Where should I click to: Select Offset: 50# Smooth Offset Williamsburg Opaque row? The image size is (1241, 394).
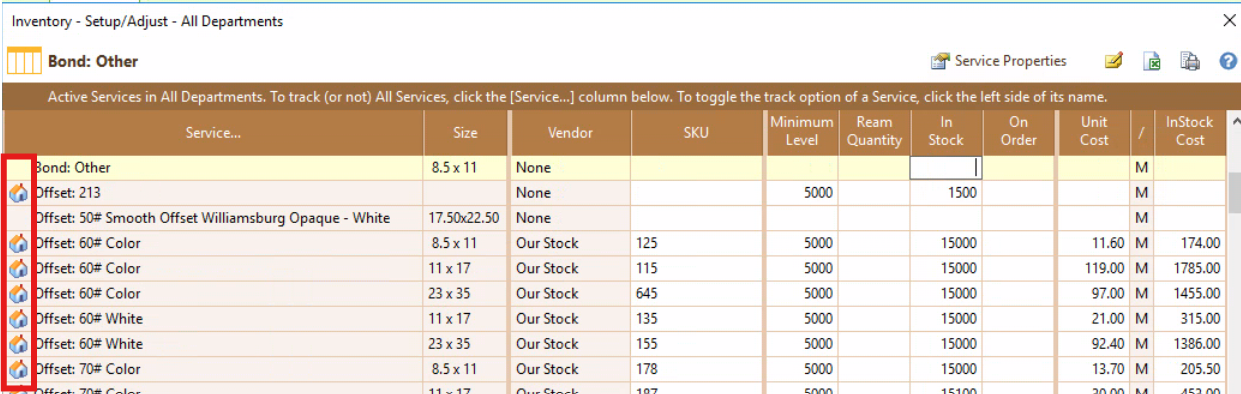212,218
